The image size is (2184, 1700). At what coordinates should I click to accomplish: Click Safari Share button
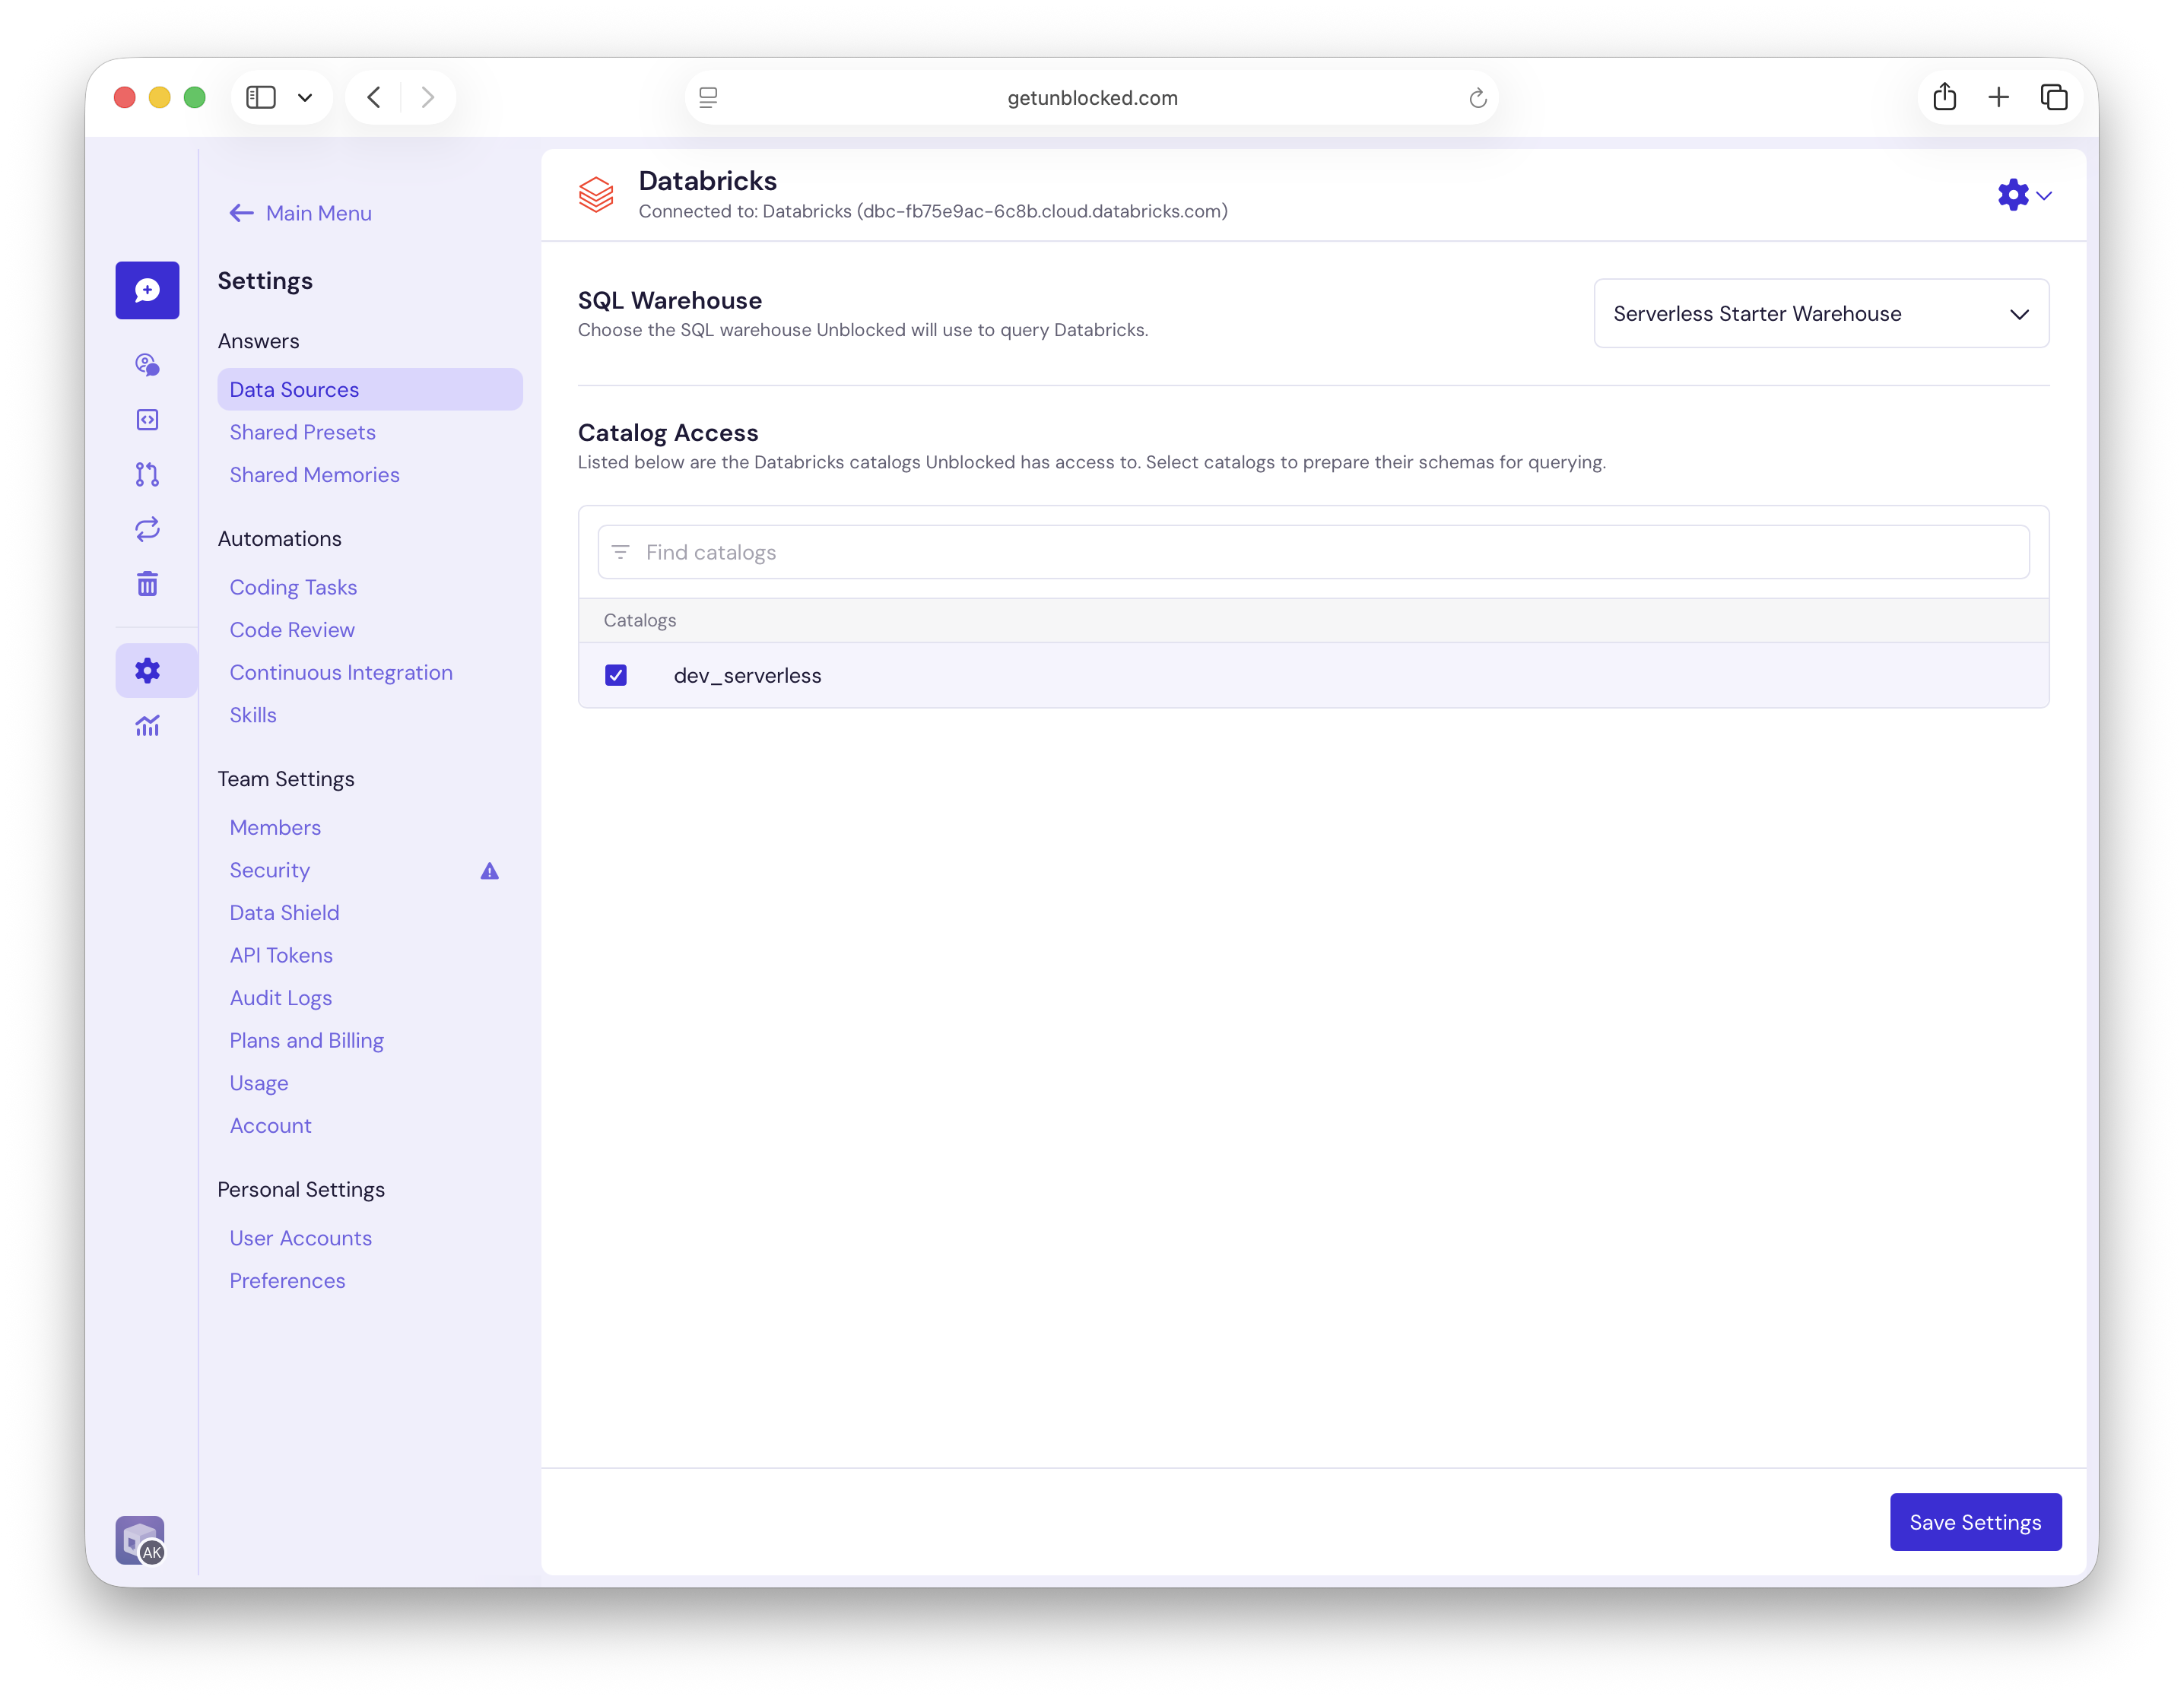coord(1944,97)
